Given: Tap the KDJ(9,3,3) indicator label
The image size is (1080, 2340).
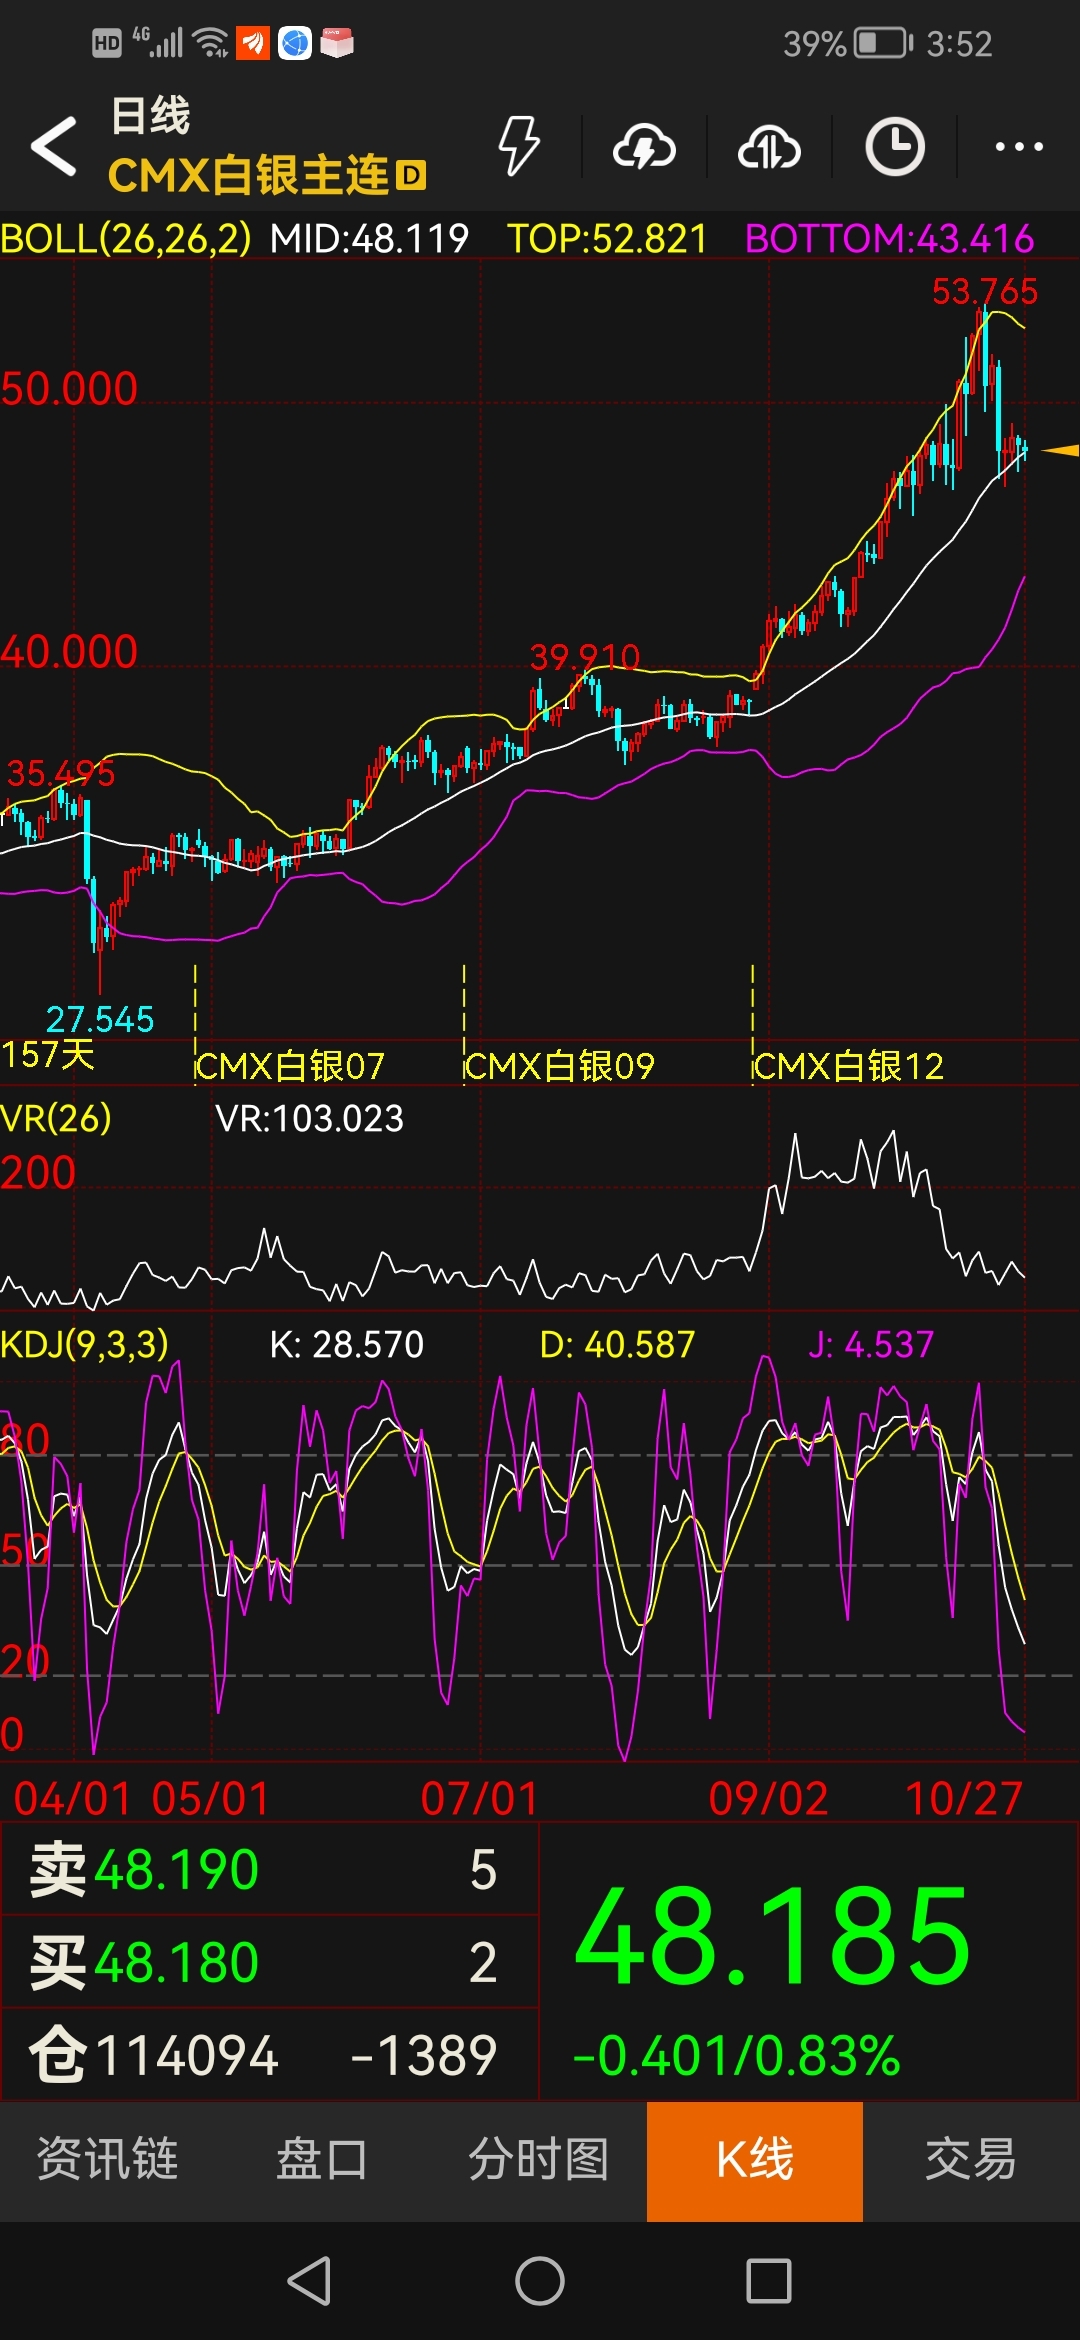Looking at the screenshot, I should (x=84, y=1344).
